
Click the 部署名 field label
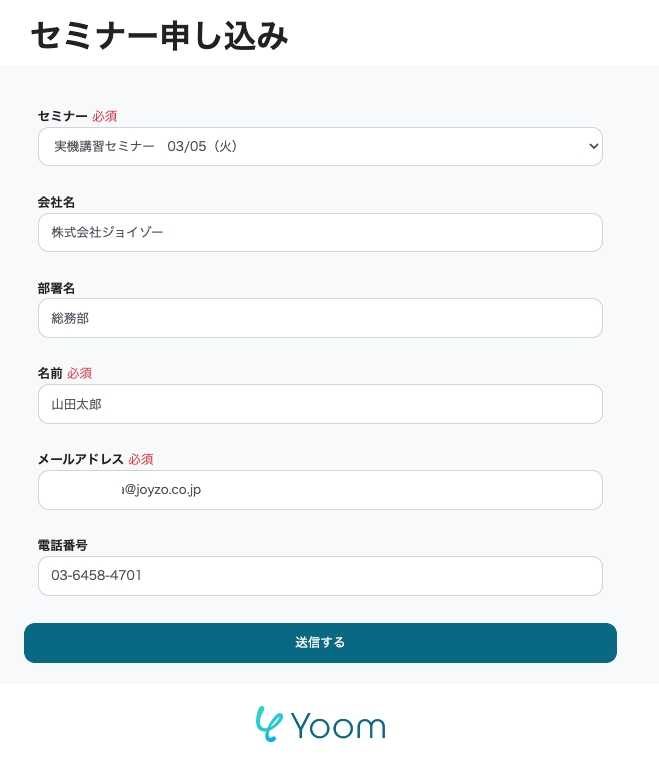pyautogui.click(x=56, y=288)
